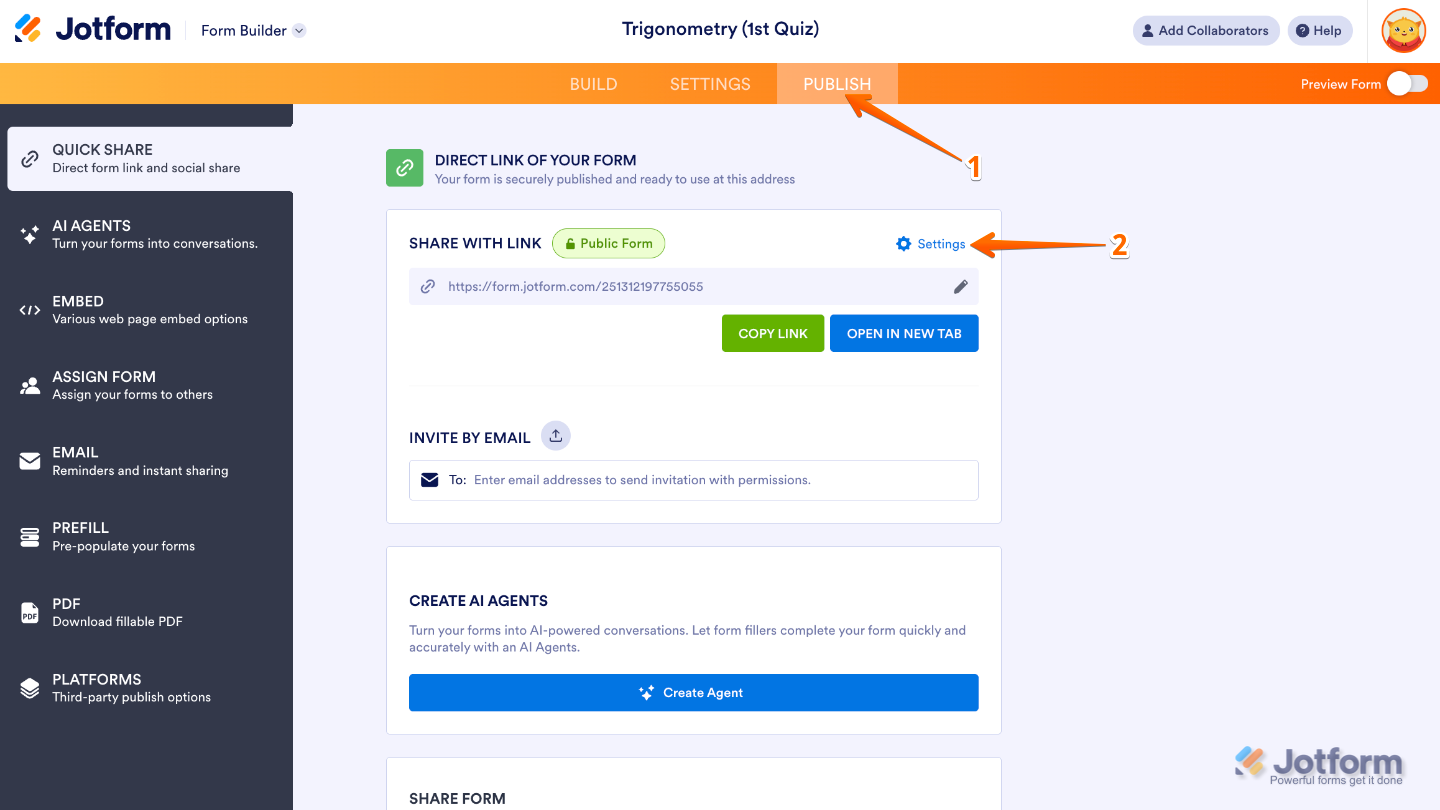This screenshot has width=1440, height=810.
Task: Select the AI Agents sparkle icon in sidebar
Action: coord(28,234)
